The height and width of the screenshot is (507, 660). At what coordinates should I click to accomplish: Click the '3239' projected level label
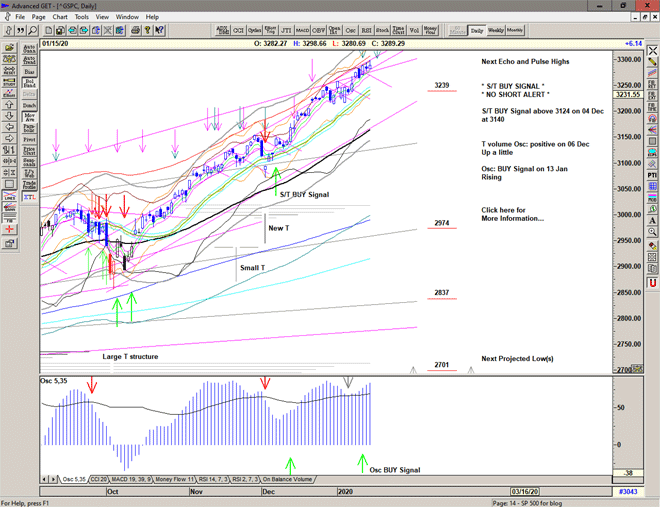point(442,85)
